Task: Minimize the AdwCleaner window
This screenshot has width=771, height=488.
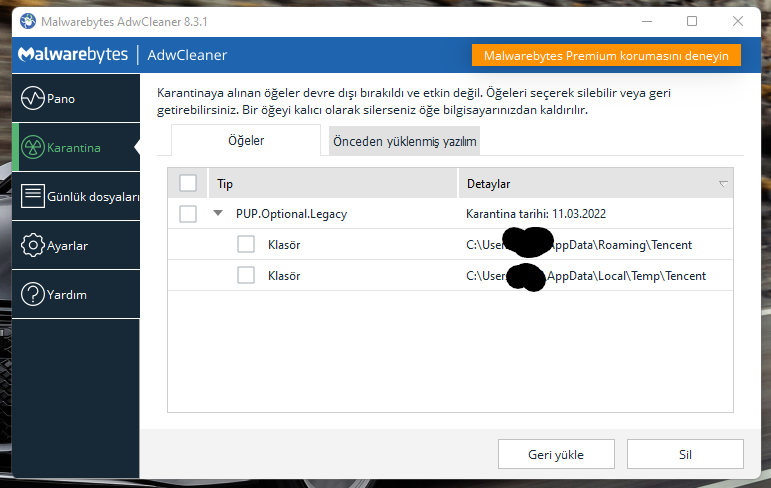Action: [x=647, y=21]
